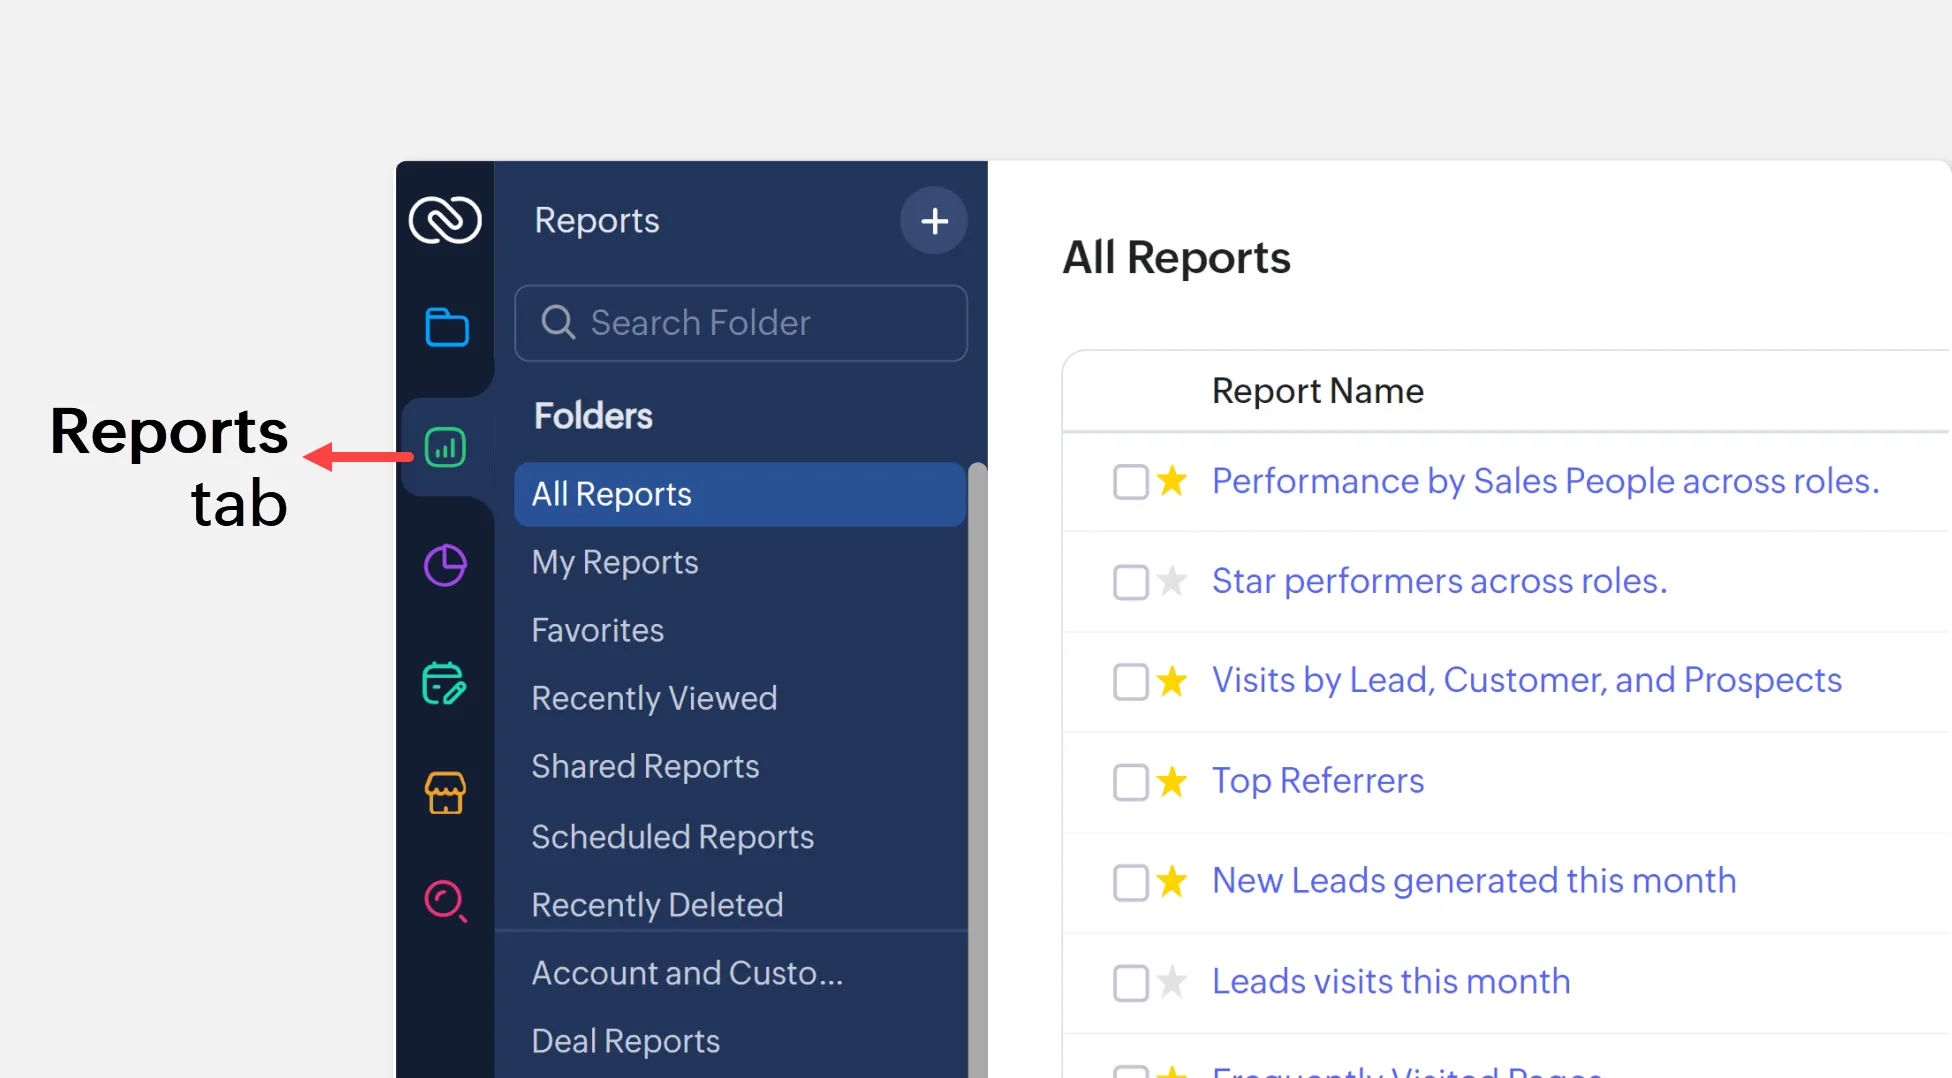This screenshot has height=1078, width=1952.
Task: Click the folder list vertical scrollbar
Action: click(x=977, y=760)
